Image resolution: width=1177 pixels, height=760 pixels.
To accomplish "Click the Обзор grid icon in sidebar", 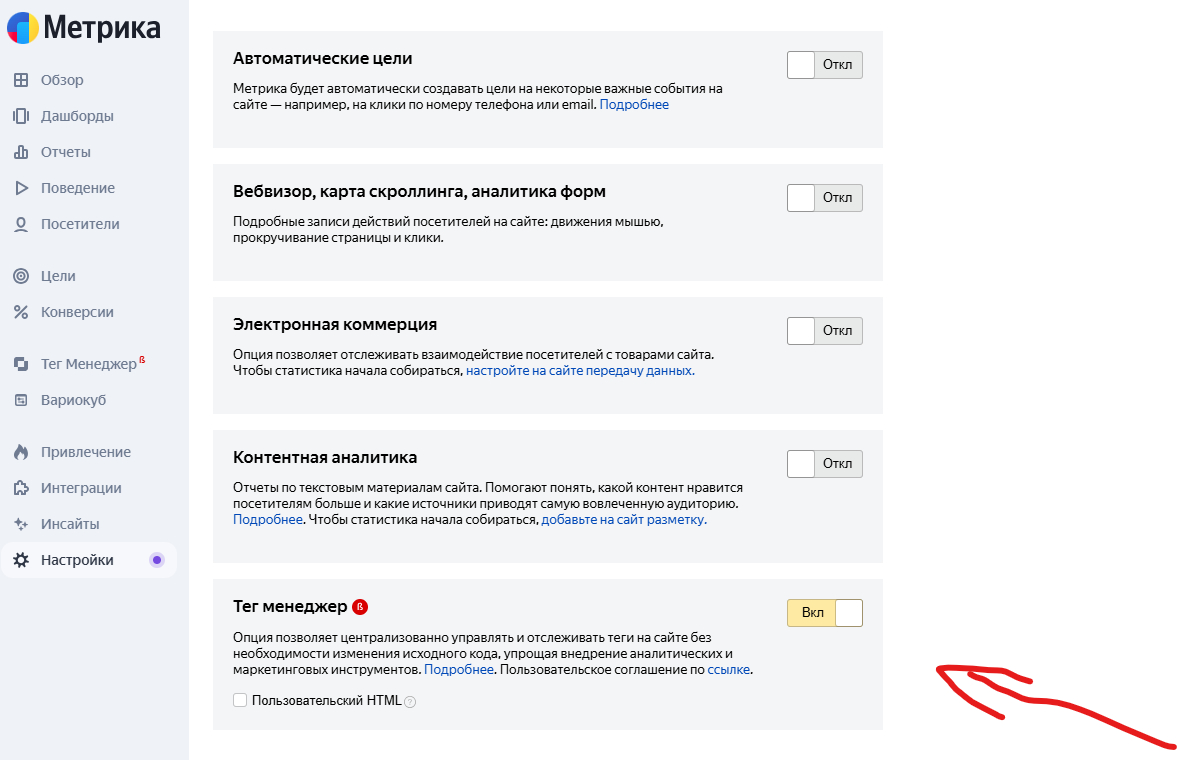I will pyautogui.click(x=20, y=80).
